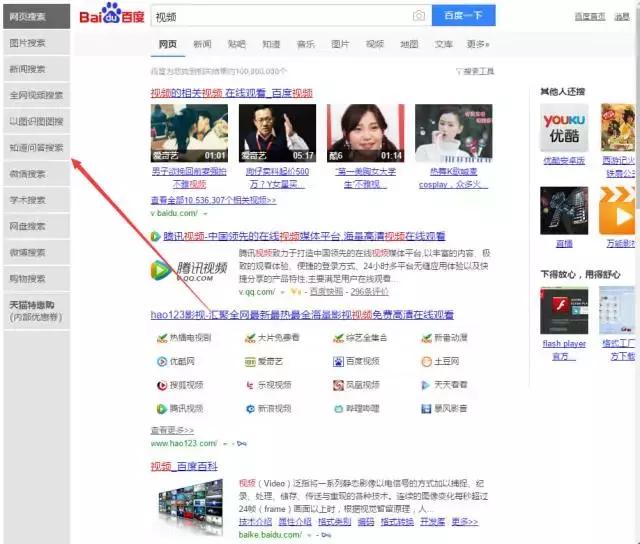
Task: Select the 网页 tab
Action: 168,44
